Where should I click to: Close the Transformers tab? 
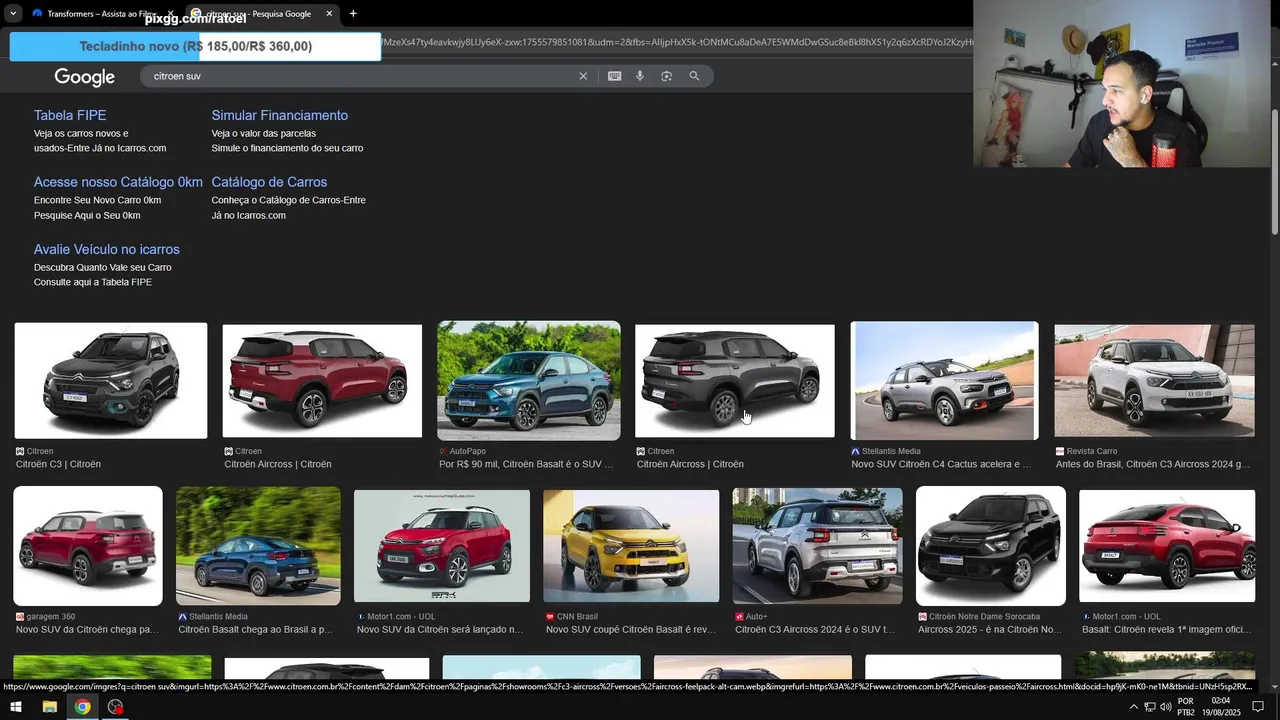pos(170,14)
